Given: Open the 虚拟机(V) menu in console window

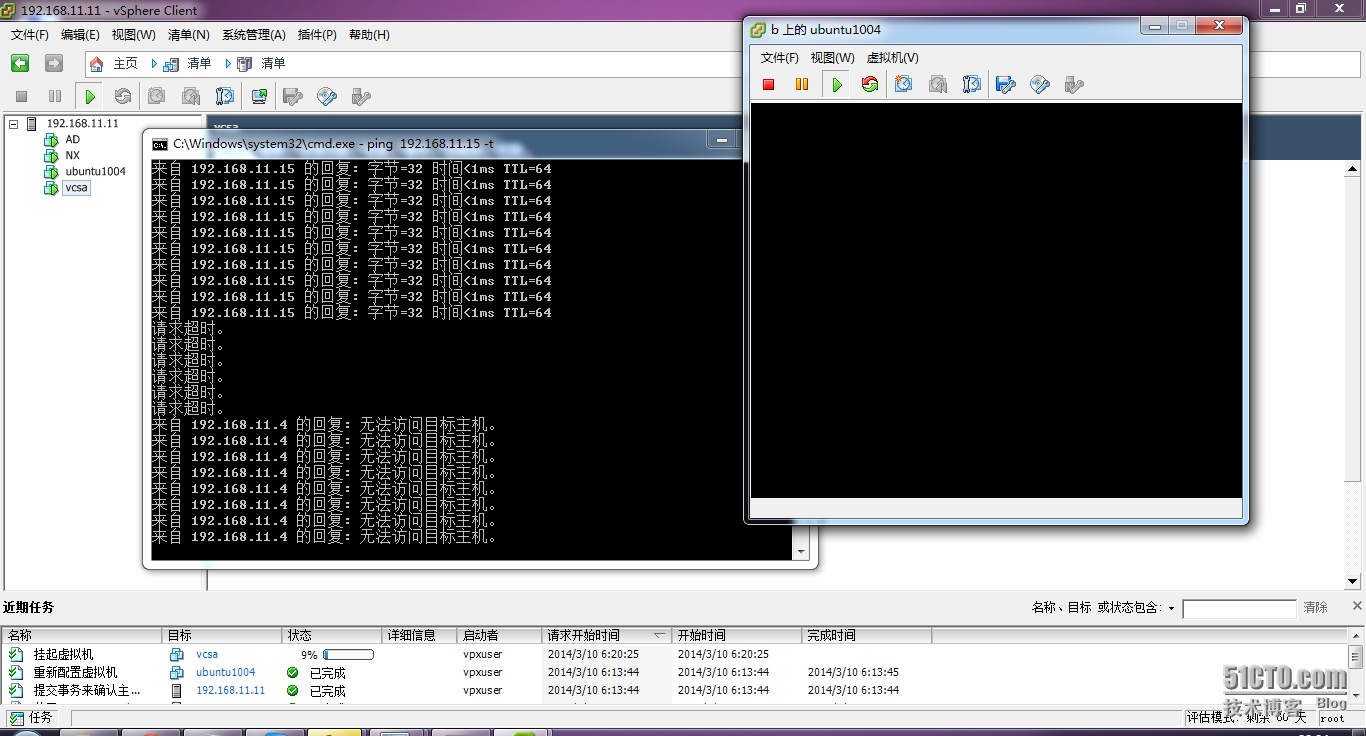Looking at the screenshot, I should pos(892,58).
